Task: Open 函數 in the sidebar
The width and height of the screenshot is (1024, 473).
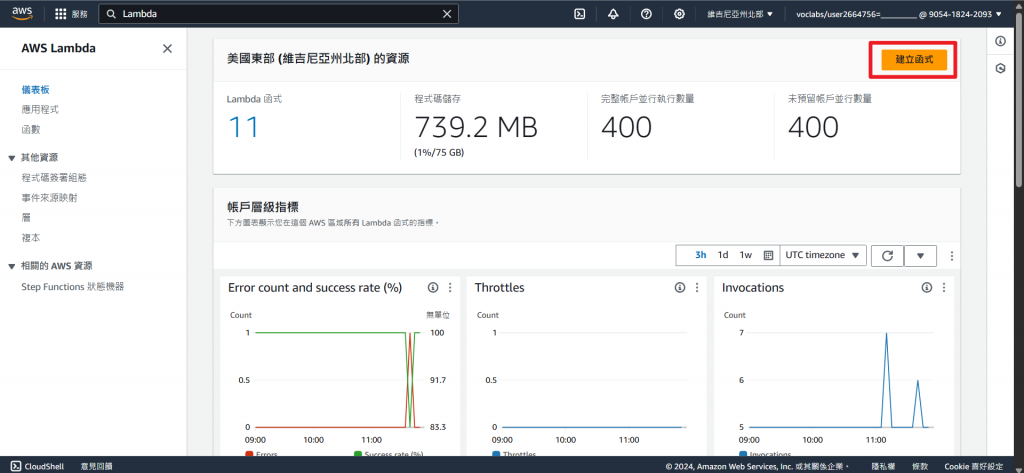Action: point(31,130)
